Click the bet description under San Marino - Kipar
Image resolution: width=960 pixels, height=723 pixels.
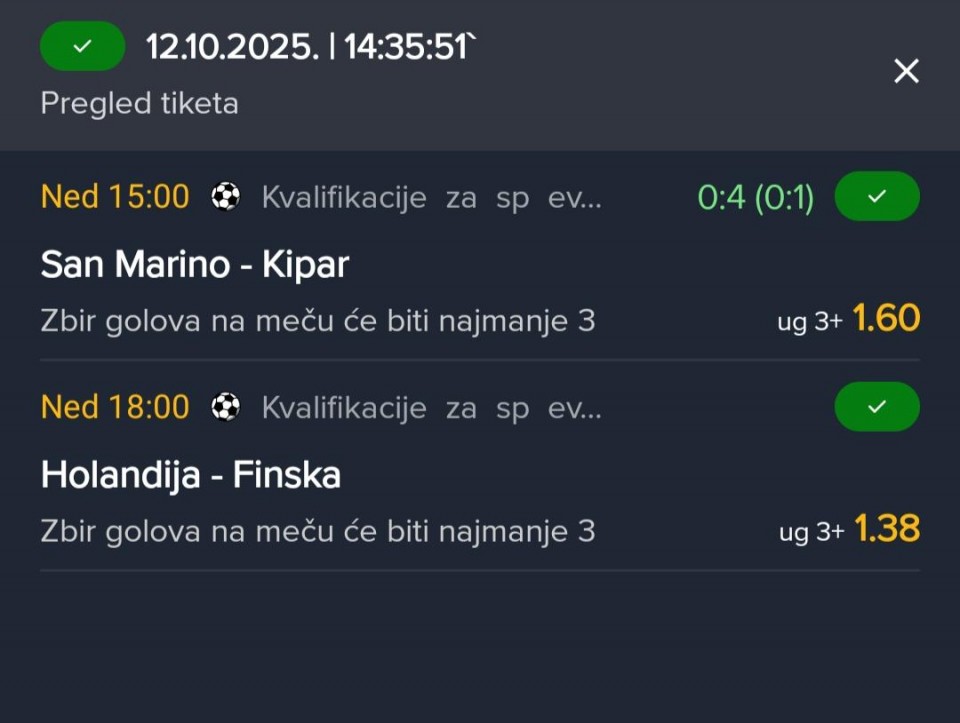(x=318, y=321)
